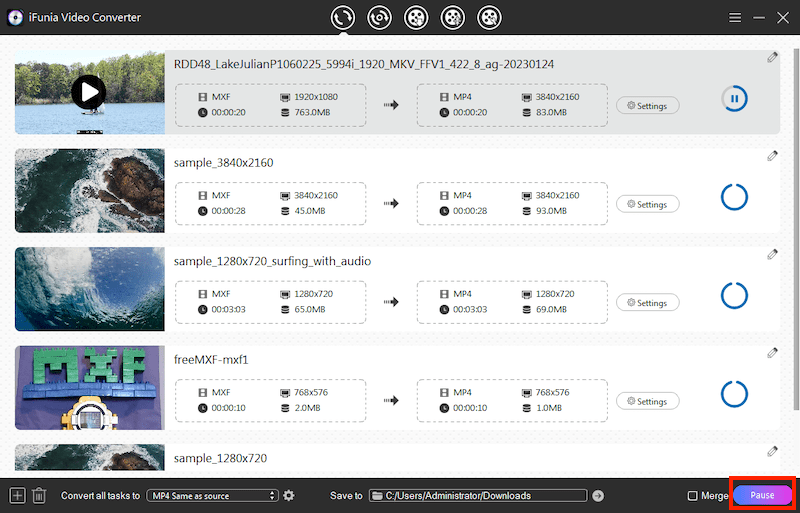Play the RDD48_LakeJulian video thumbnail preview
800x513 pixels.
(x=89, y=93)
